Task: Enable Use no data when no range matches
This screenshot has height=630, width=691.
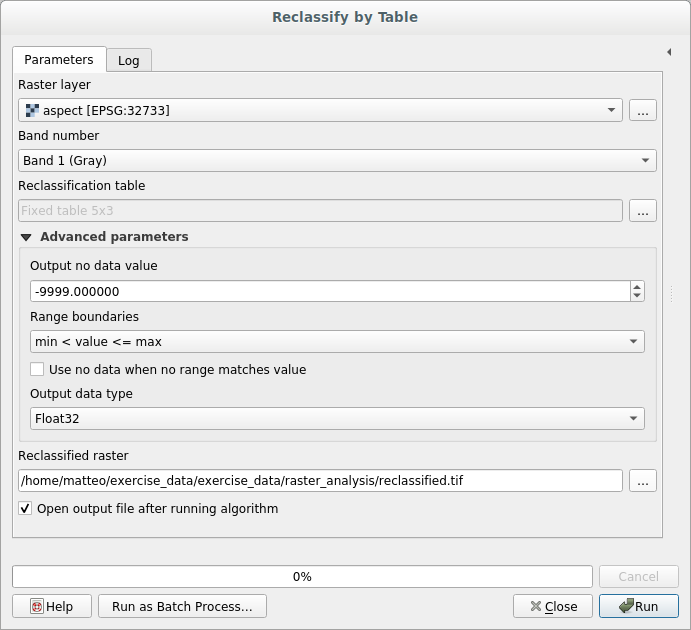Action: point(38,370)
